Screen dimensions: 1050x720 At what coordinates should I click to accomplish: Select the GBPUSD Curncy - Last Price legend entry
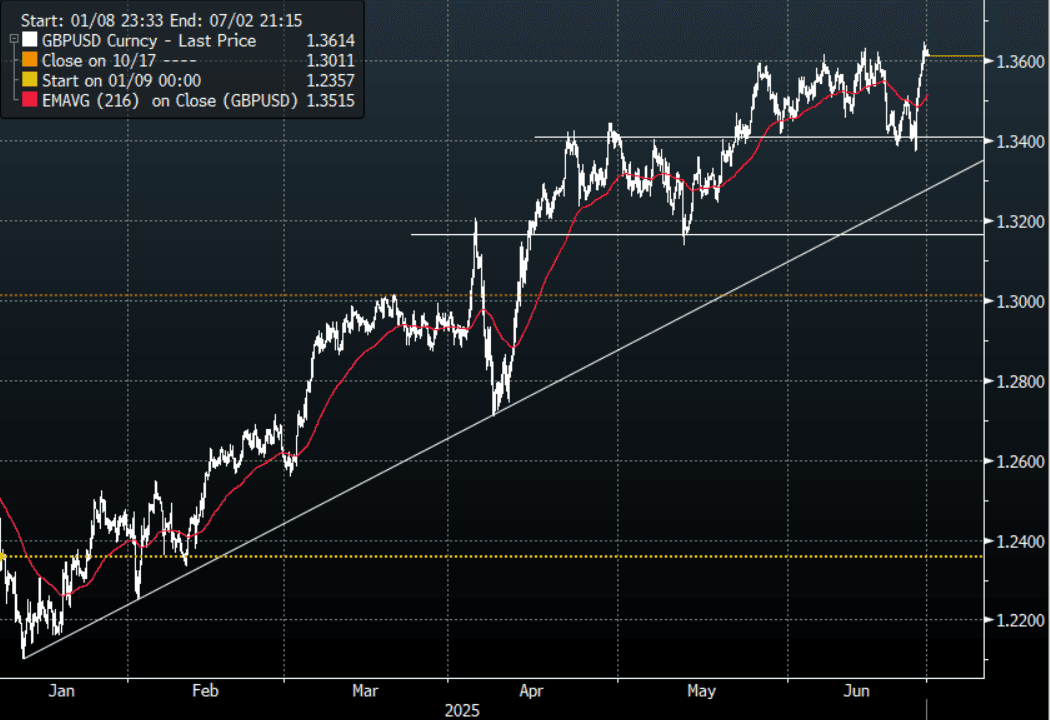[149, 41]
